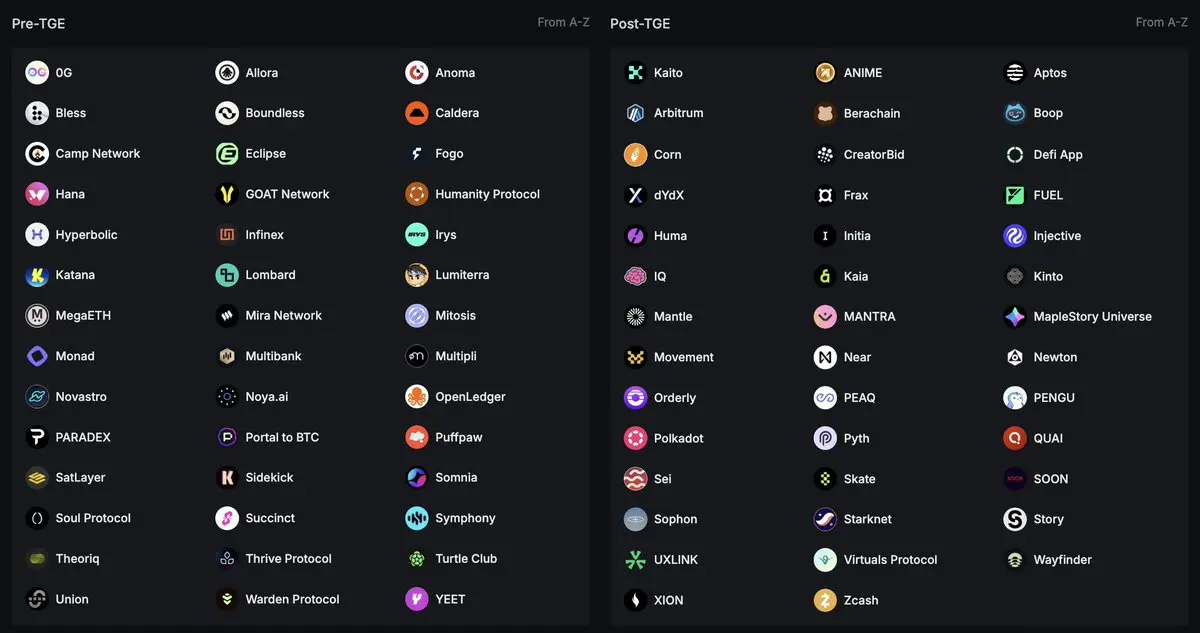Click the Infinex project name
Viewport: 1200px width, 633px height.
265,234
